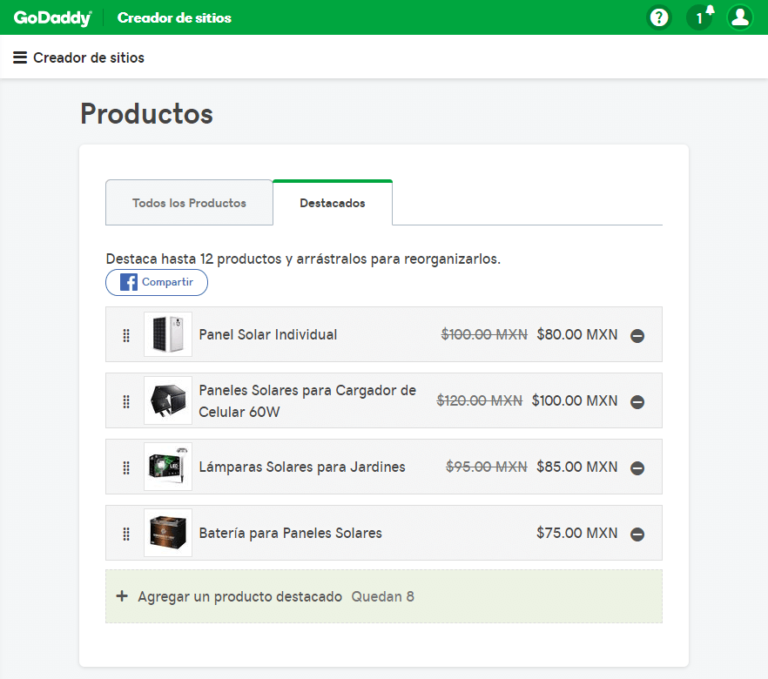The image size is (768, 679).
Task: Open the Creador de sitios header link
Action: tap(174, 18)
